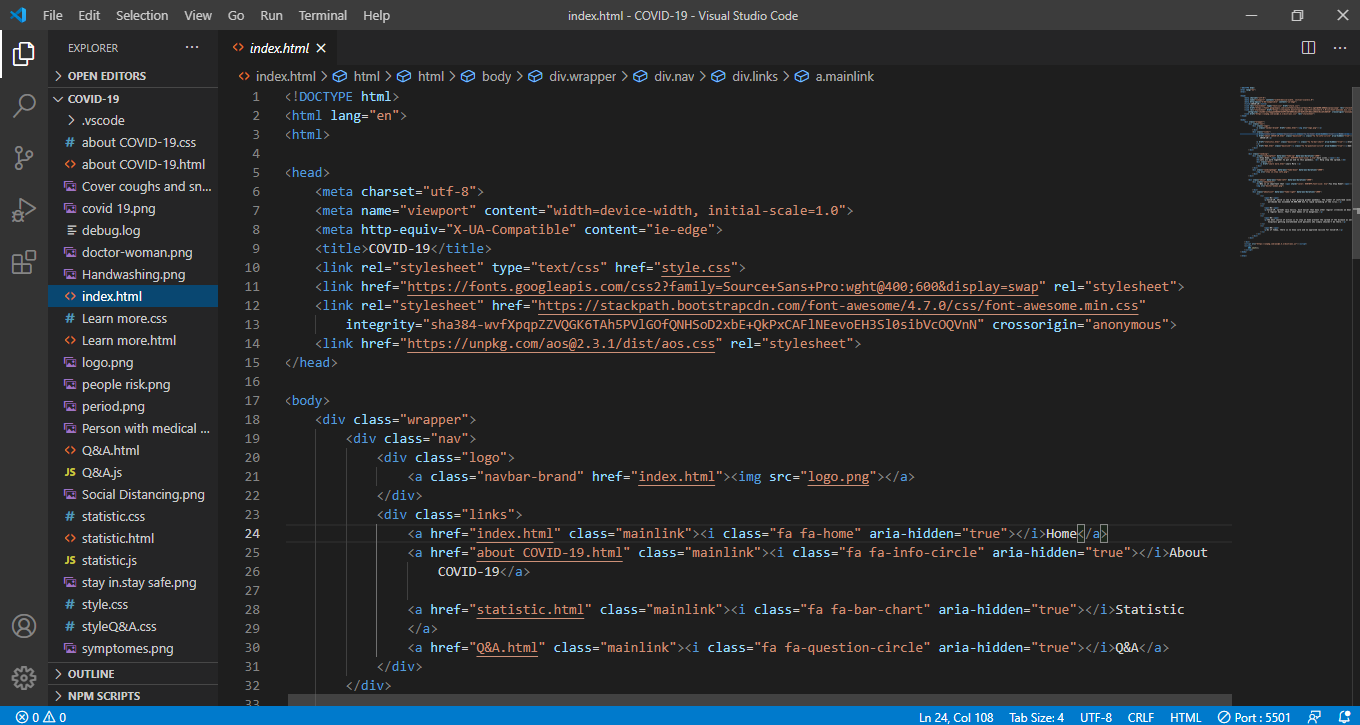Click Tab Size: 4 indentation setting
1360x725 pixels.
[x=1036, y=717]
